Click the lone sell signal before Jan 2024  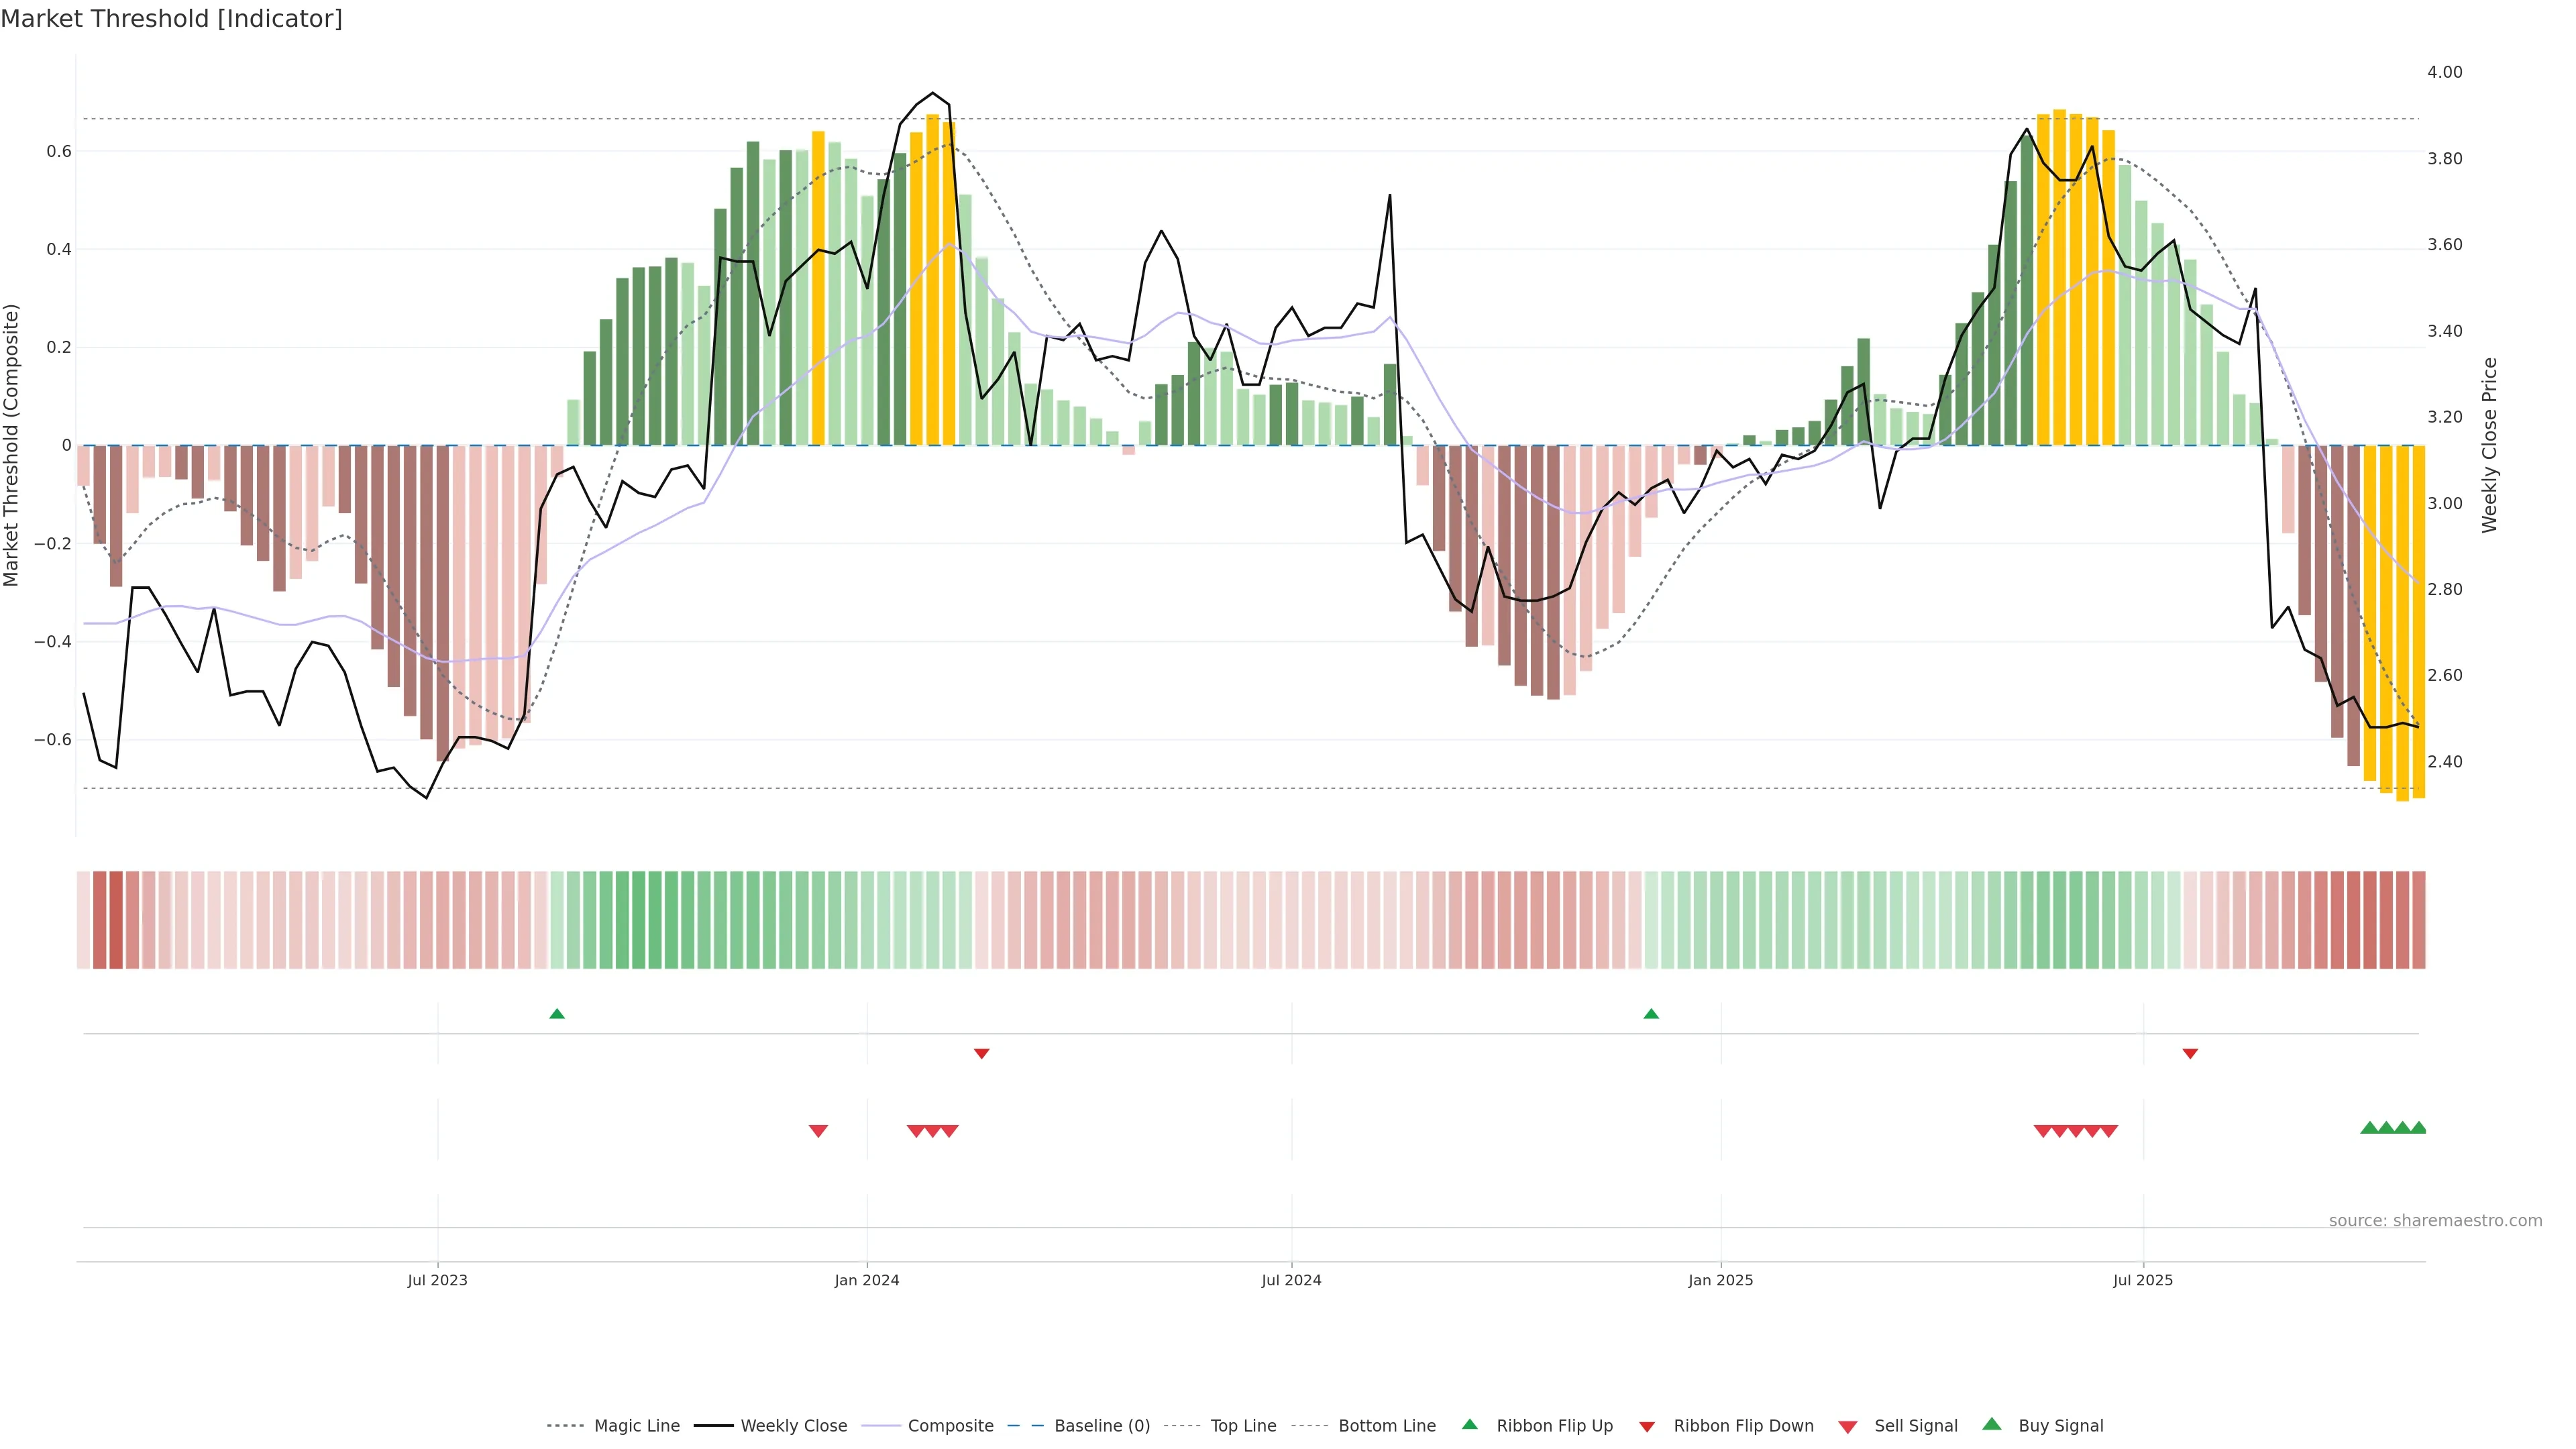point(818,1131)
